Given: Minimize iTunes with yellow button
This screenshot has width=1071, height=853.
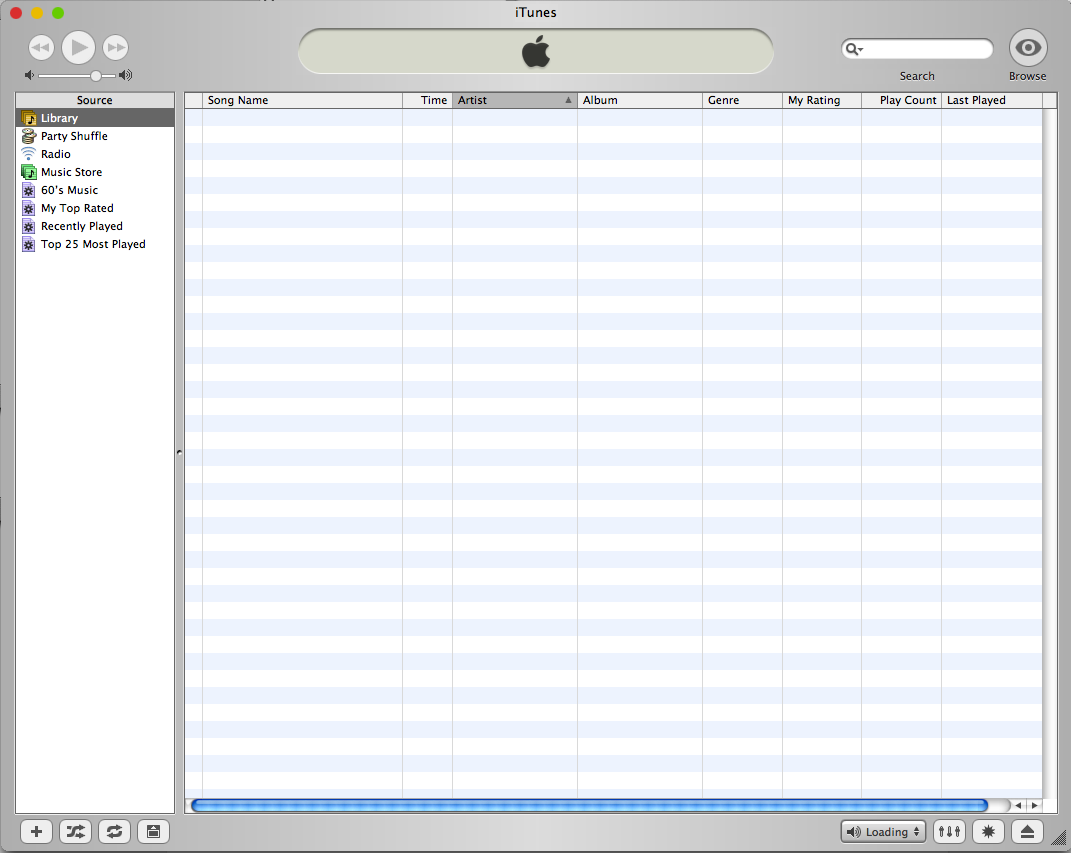Looking at the screenshot, I should tap(38, 13).
